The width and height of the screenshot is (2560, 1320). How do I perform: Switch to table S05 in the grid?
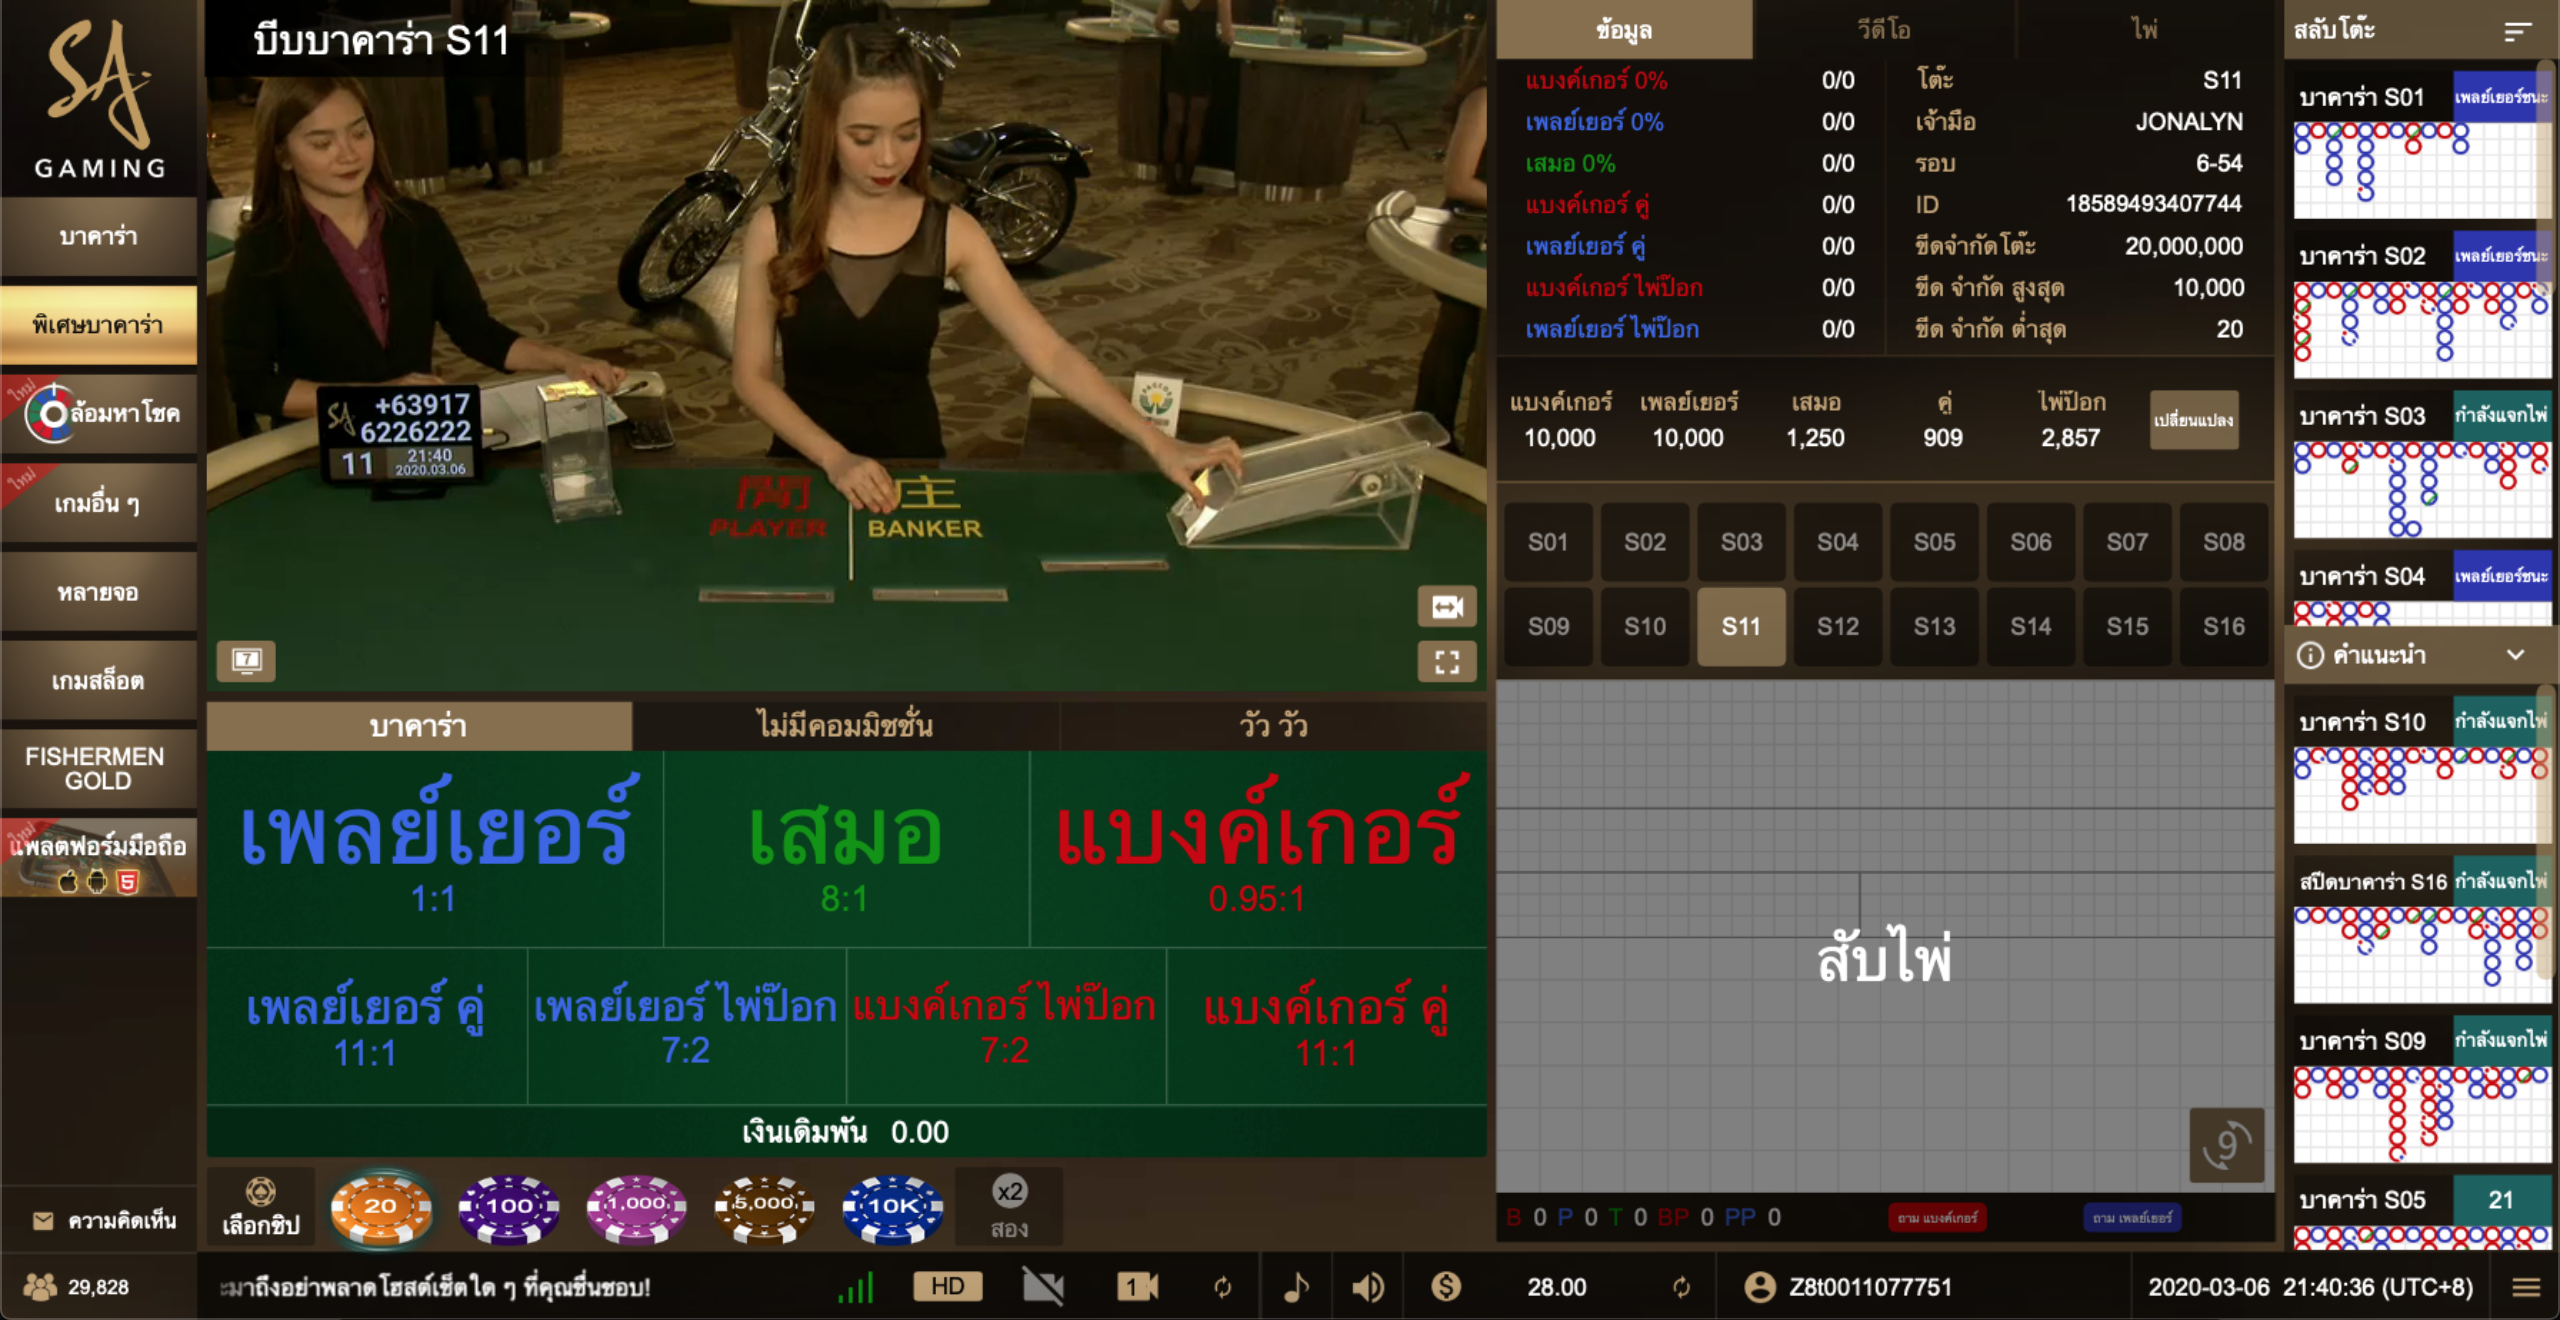point(1934,542)
